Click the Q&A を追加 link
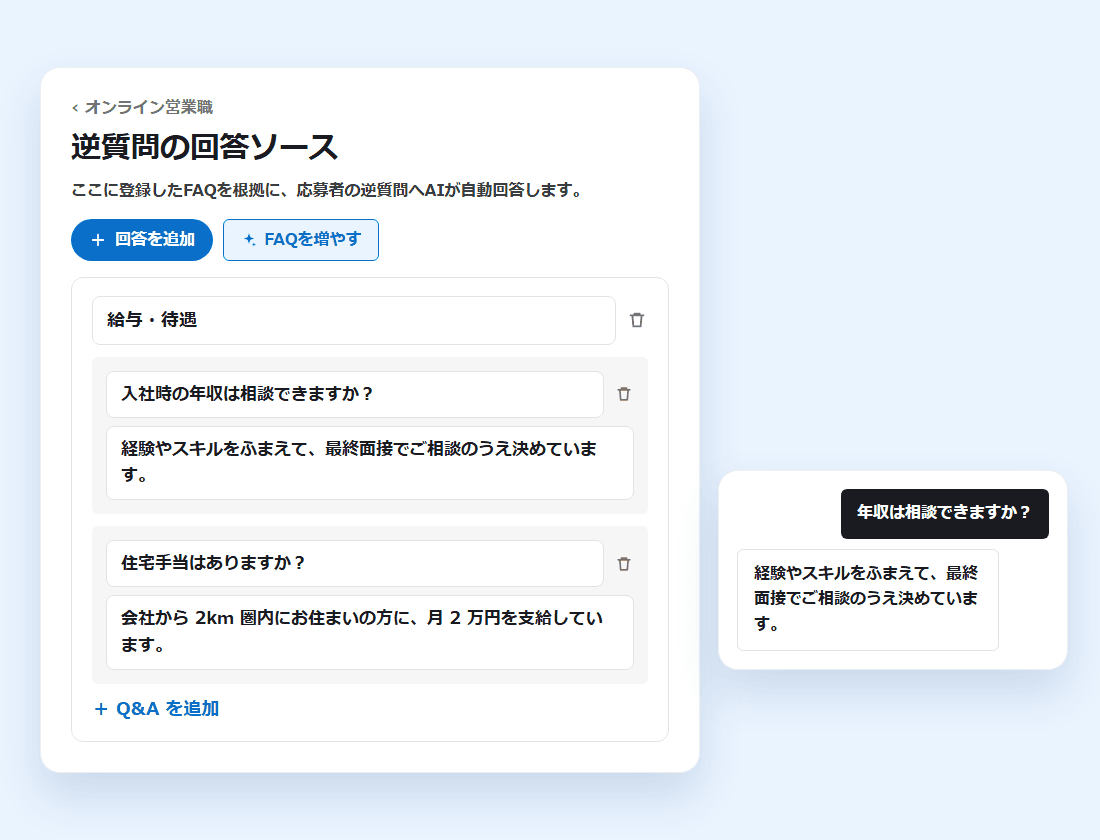This screenshot has height=840, width=1100. tap(156, 709)
